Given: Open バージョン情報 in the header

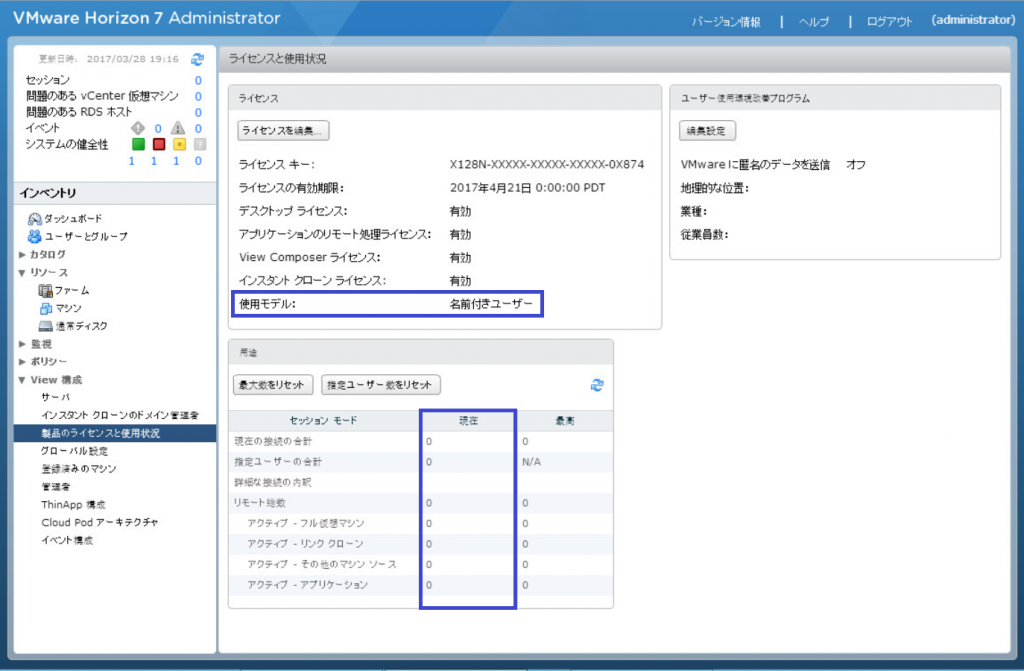Looking at the screenshot, I should [x=726, y=22].
